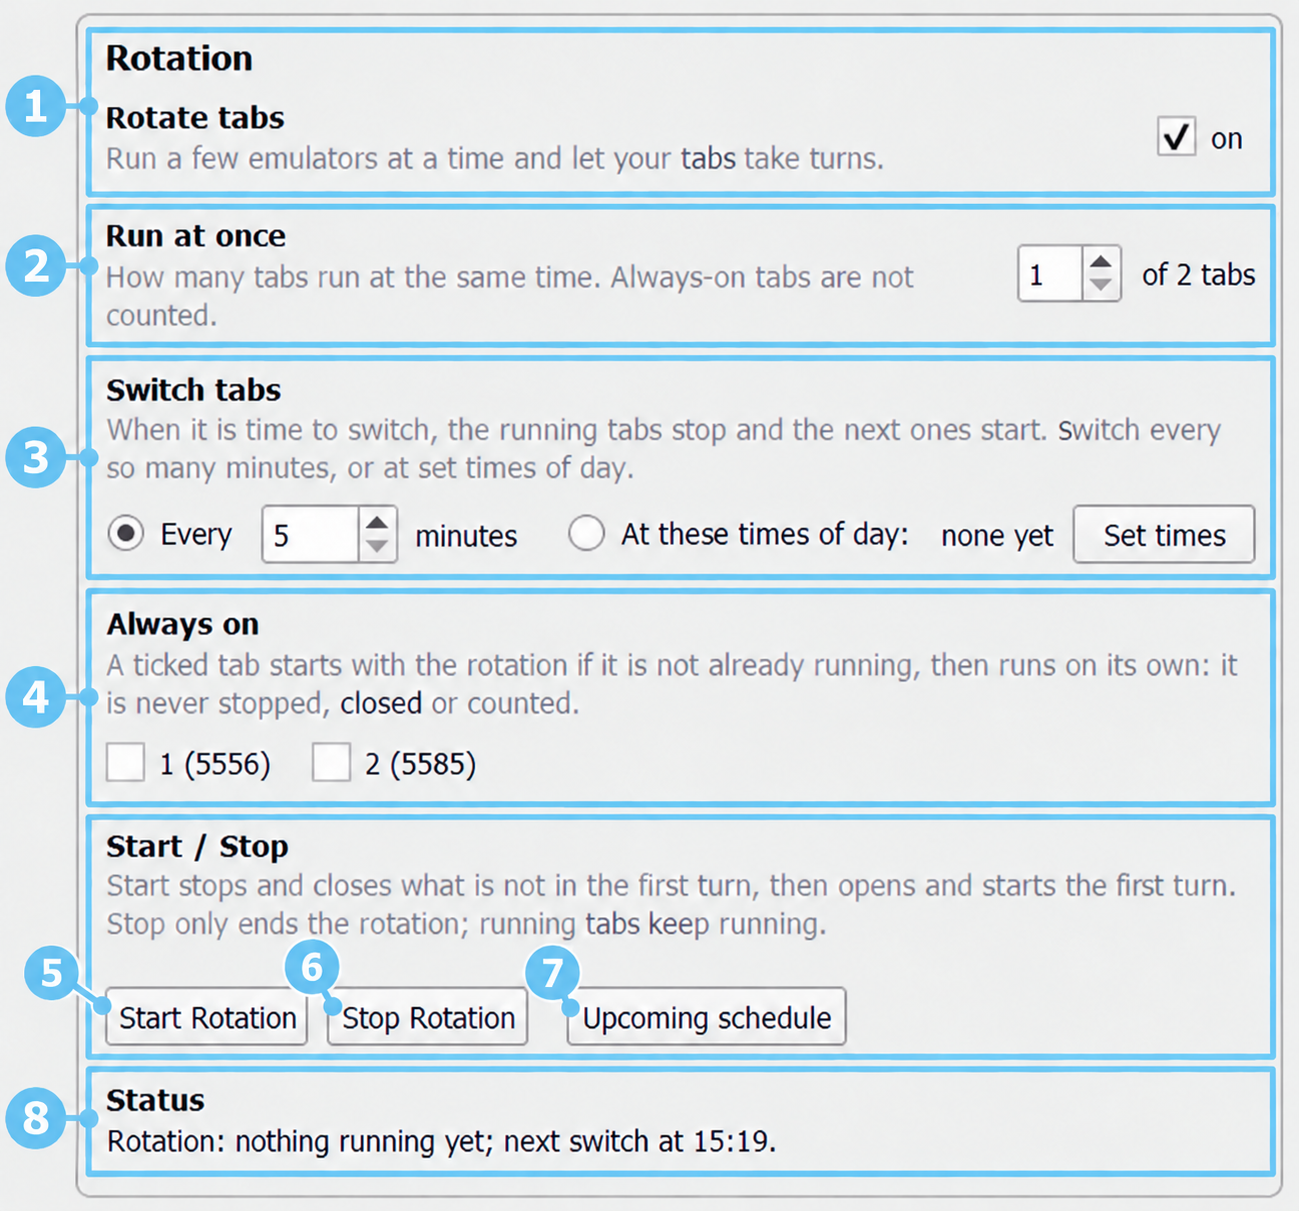
Task: Click the "of 2 tabs" label
Action: point(1198,275)
